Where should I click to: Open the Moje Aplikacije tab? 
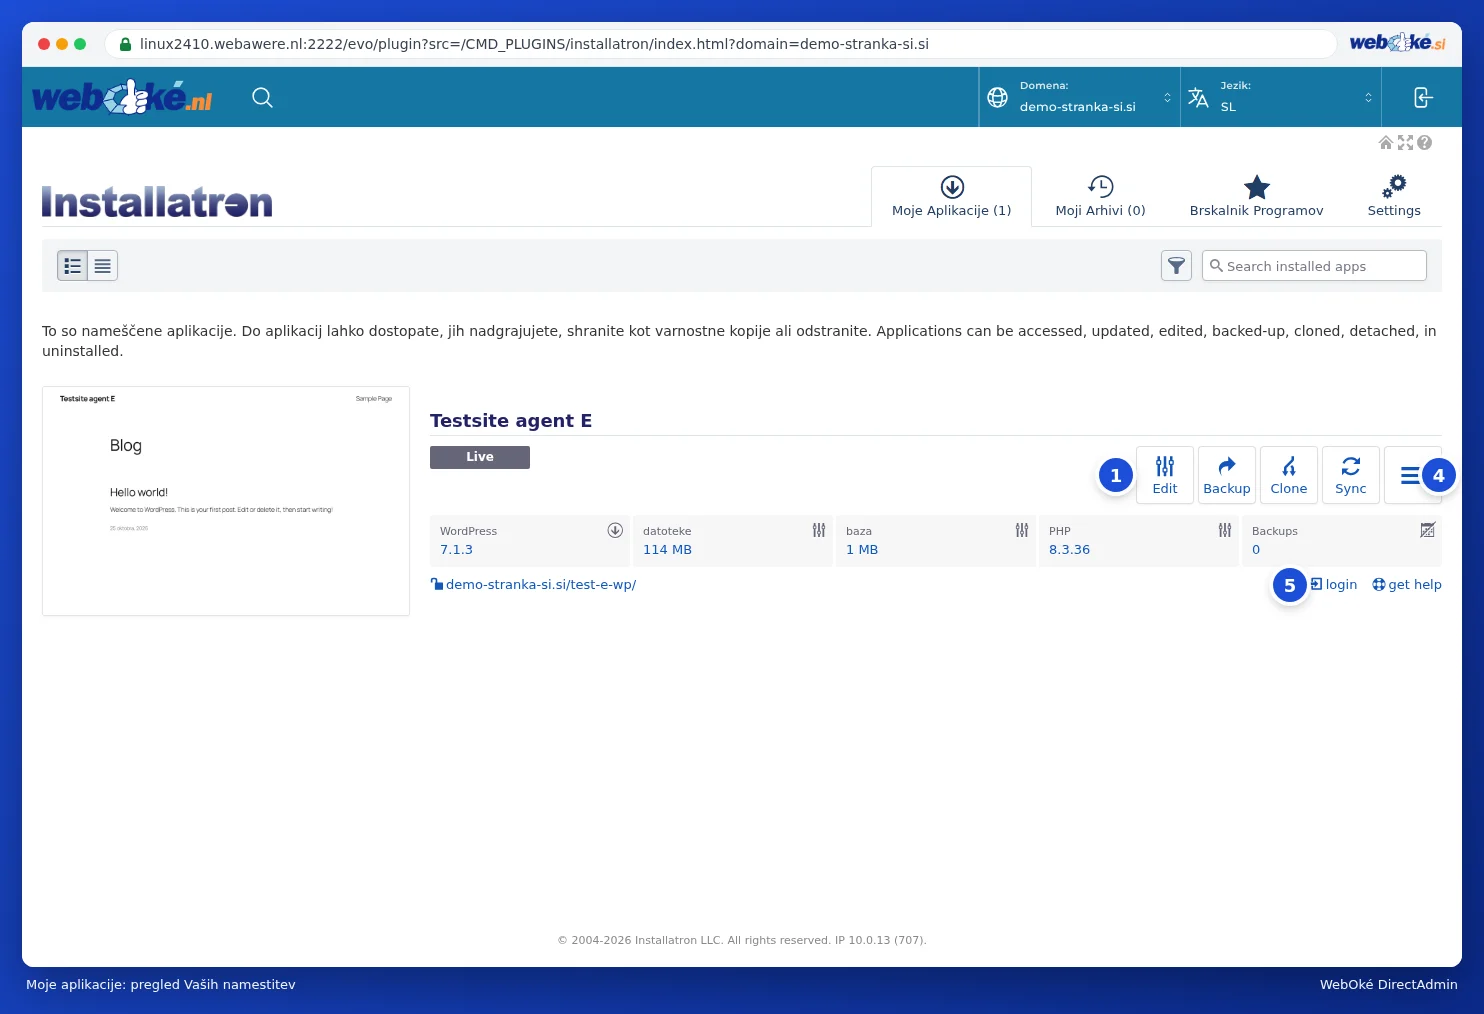[x=952, y=197]
